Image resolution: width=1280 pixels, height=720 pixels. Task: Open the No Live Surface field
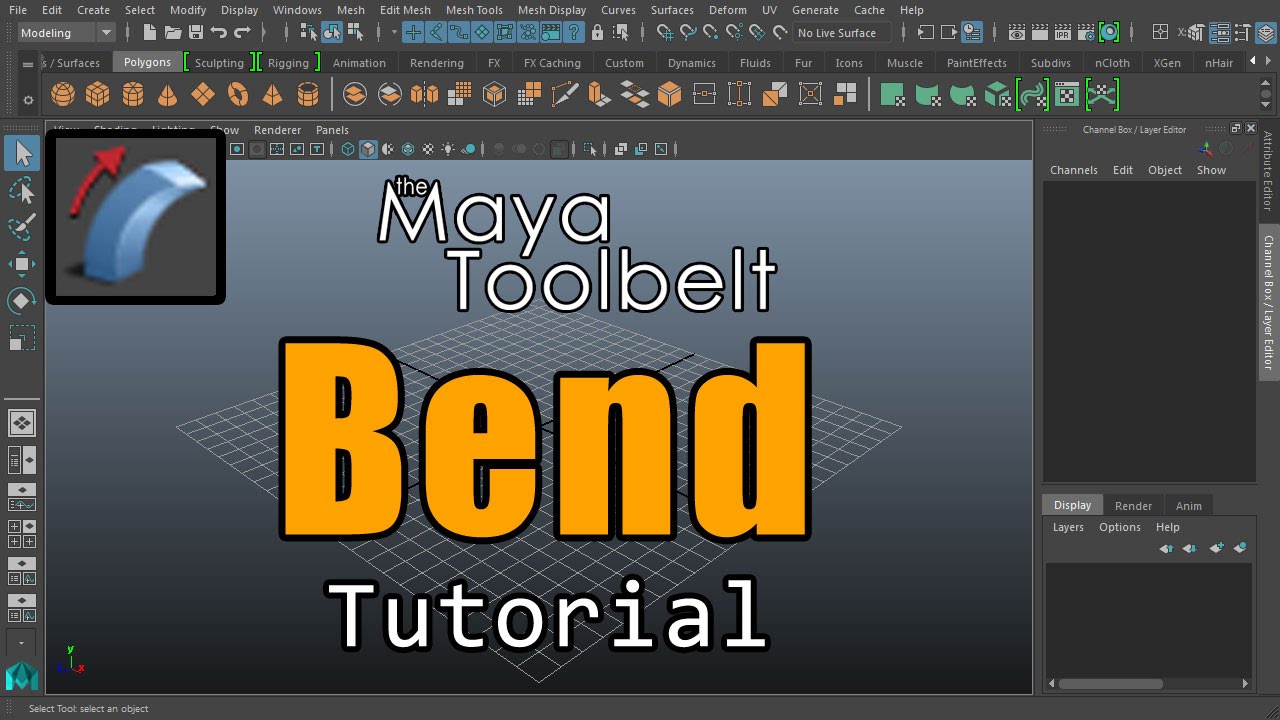pyautogui.click(x=842, y=33)
